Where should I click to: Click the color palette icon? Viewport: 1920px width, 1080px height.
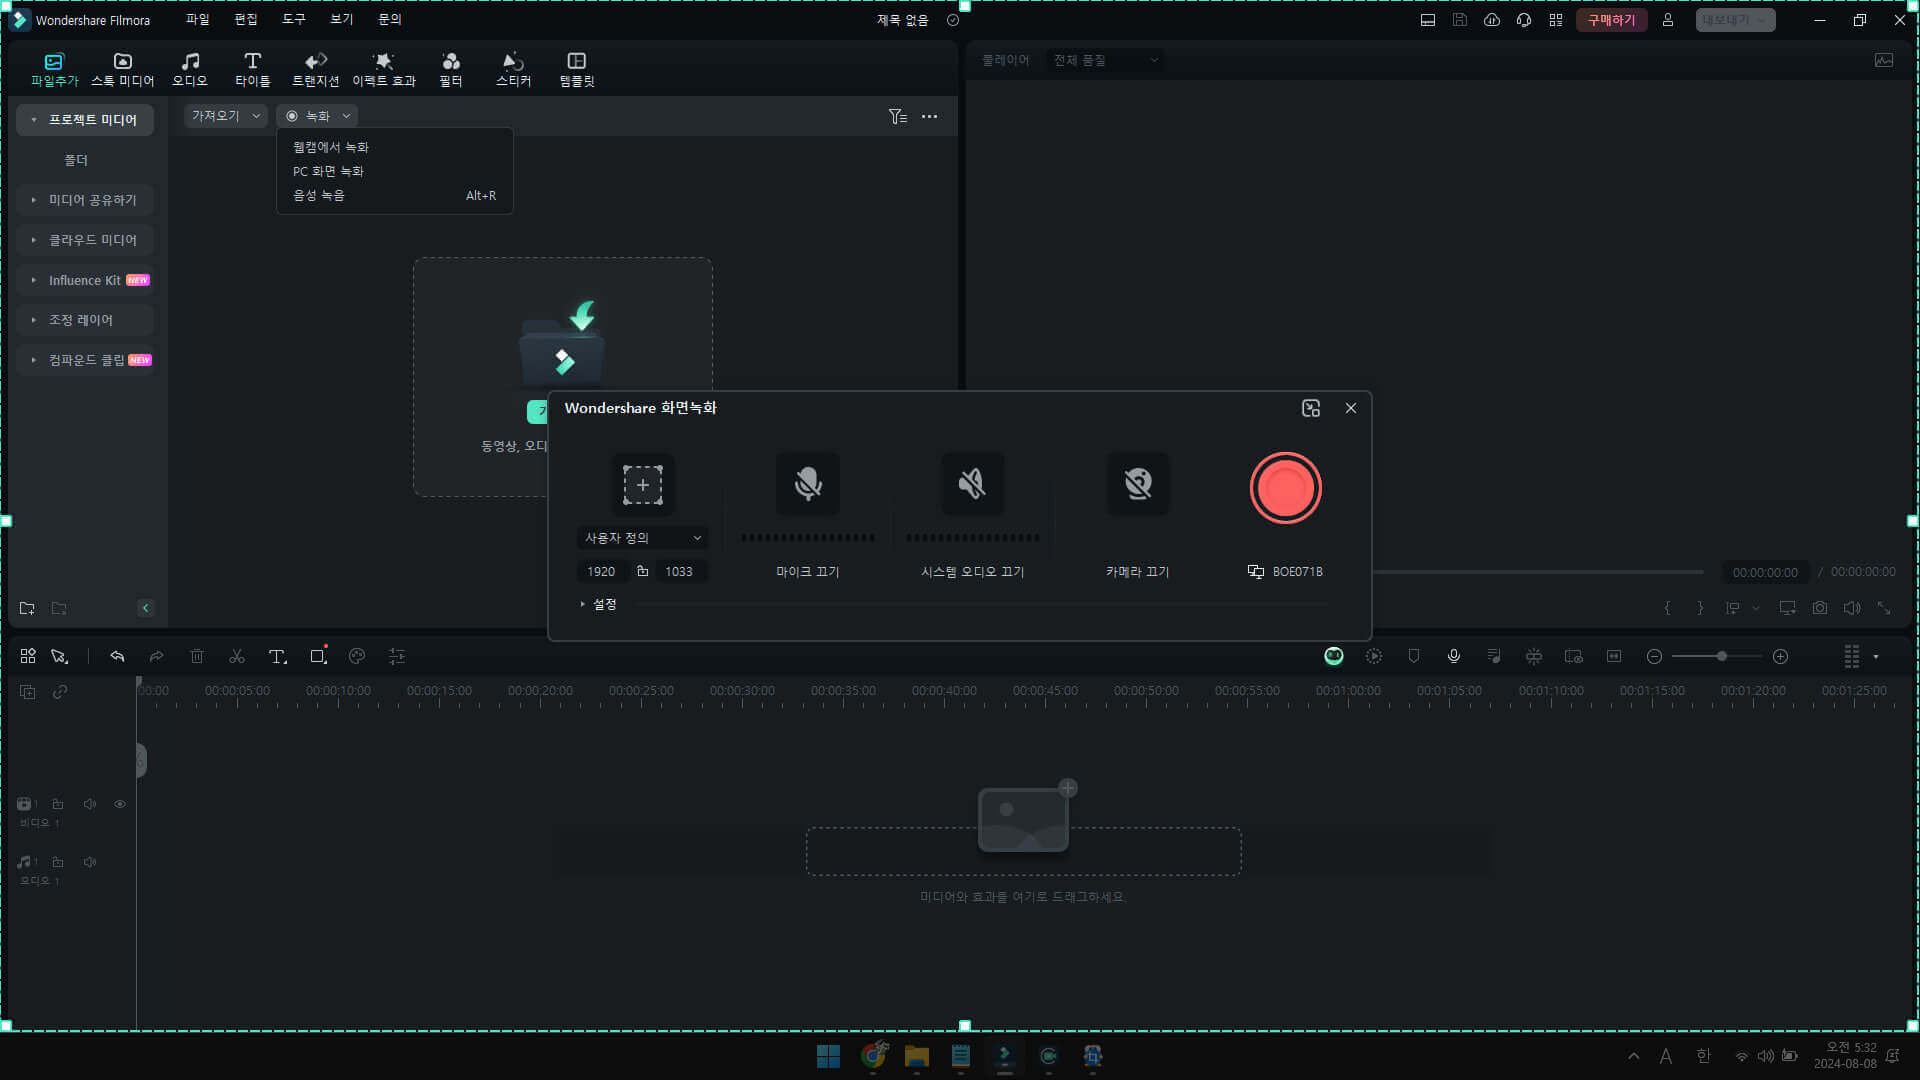click(x=357, y=656)
